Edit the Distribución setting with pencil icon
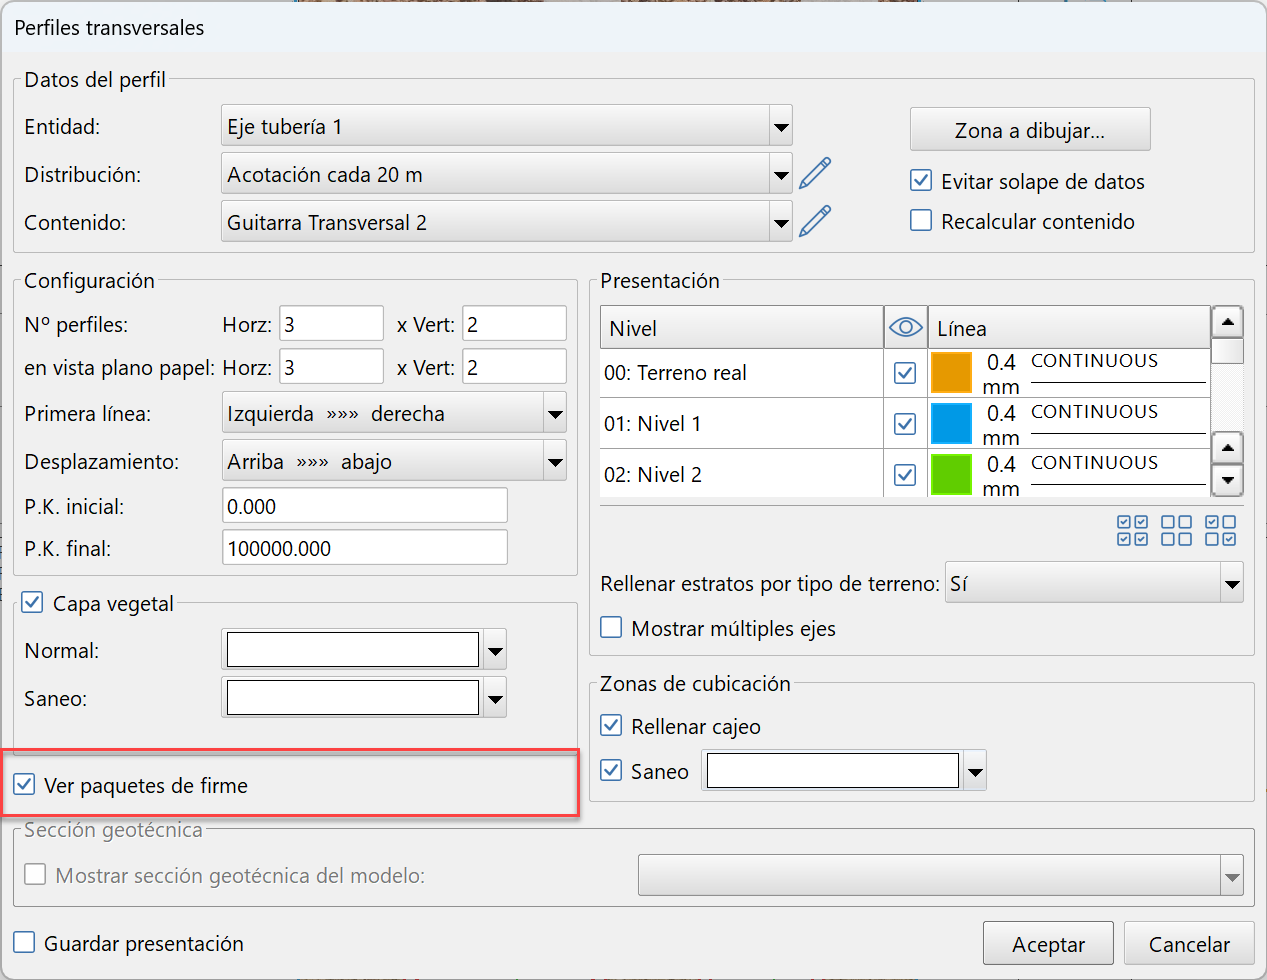This screenshot has width=1267, height=980. pos(815,174)
